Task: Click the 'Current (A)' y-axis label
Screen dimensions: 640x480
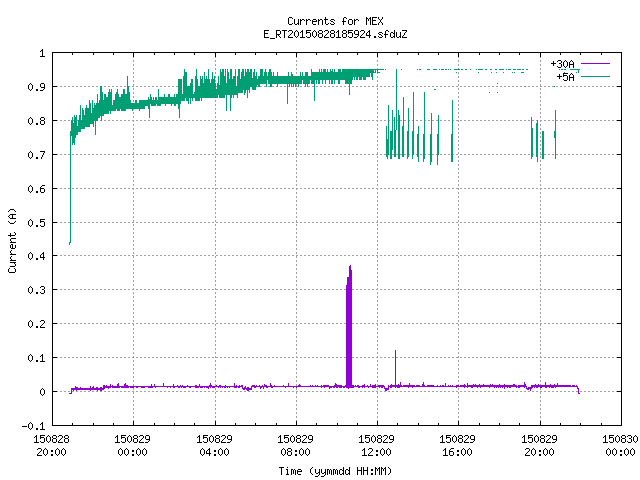Action: coord(12,240)
